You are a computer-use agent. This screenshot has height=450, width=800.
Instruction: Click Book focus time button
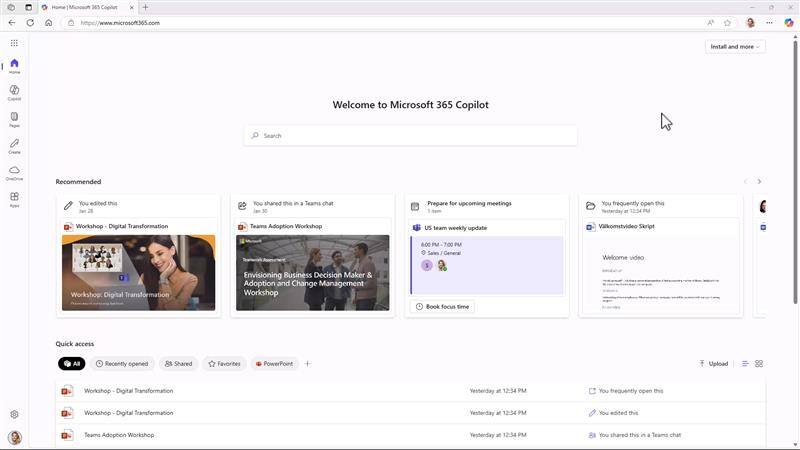point(442,306)
